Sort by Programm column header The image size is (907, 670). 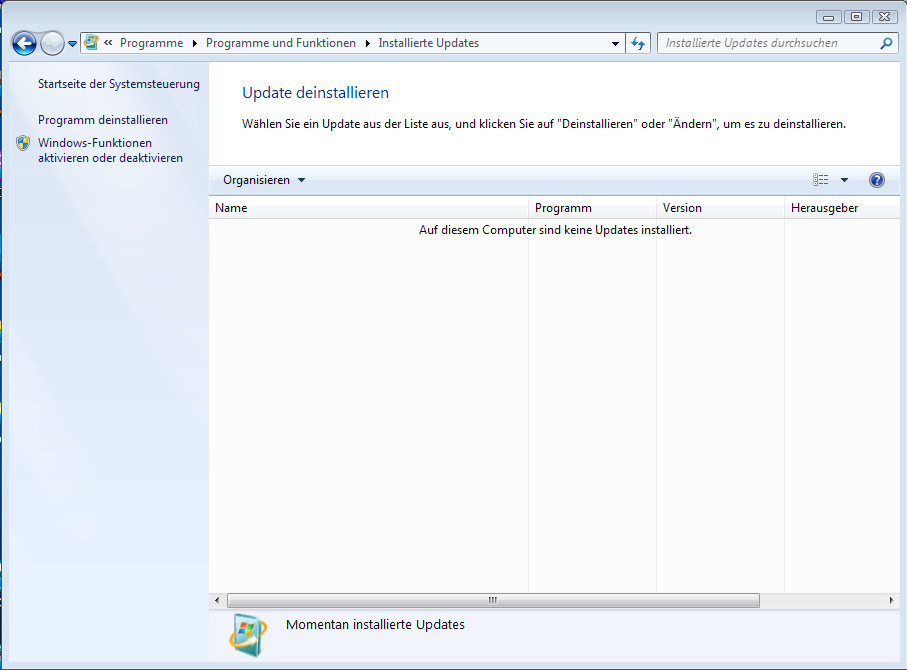pyautogui.click(x=592, y=208)
